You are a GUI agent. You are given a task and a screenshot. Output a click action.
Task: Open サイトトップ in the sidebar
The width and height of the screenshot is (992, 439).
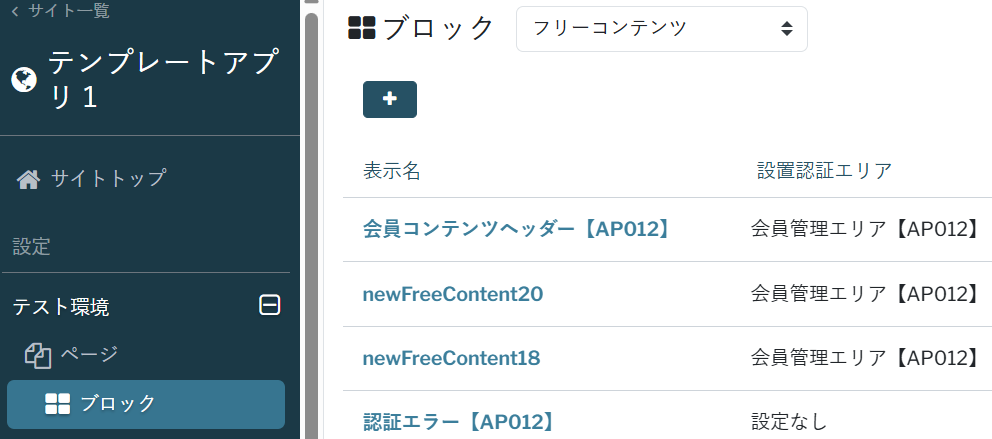click(x=108, y=179)
